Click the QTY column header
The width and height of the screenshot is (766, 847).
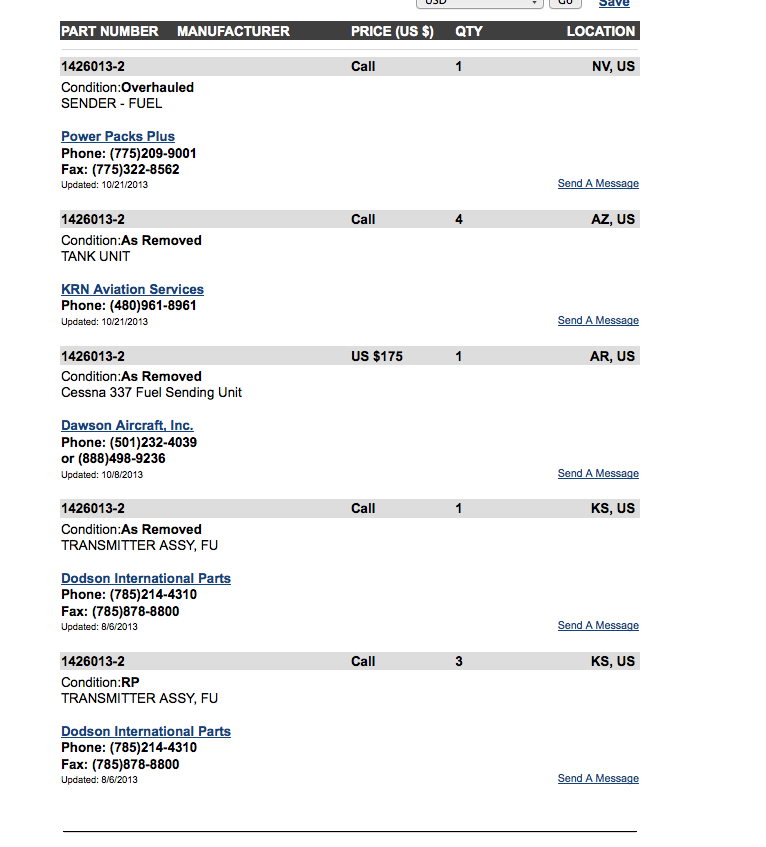tap(468, 31)
